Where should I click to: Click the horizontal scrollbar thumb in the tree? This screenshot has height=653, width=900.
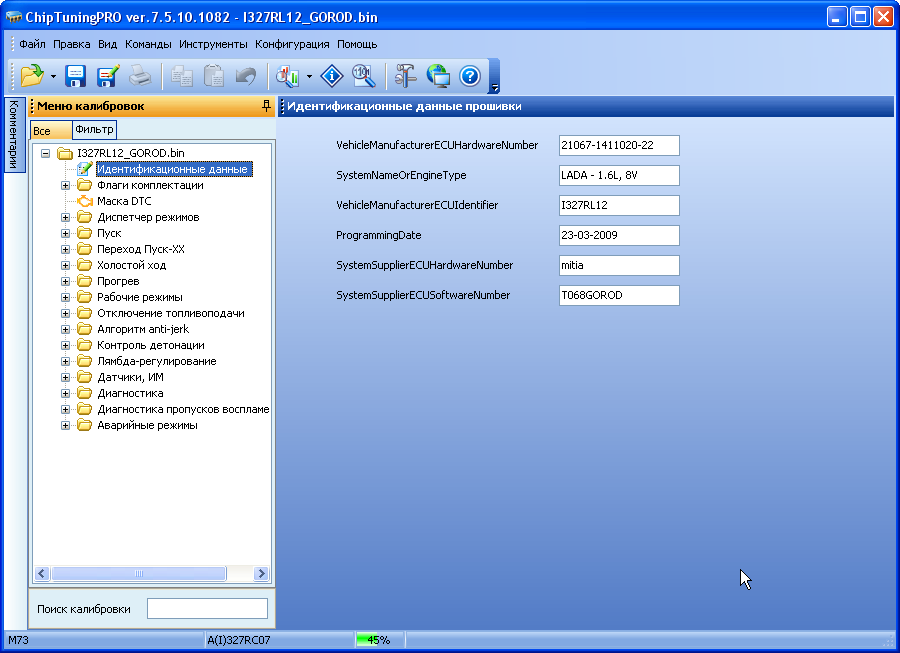139,573
